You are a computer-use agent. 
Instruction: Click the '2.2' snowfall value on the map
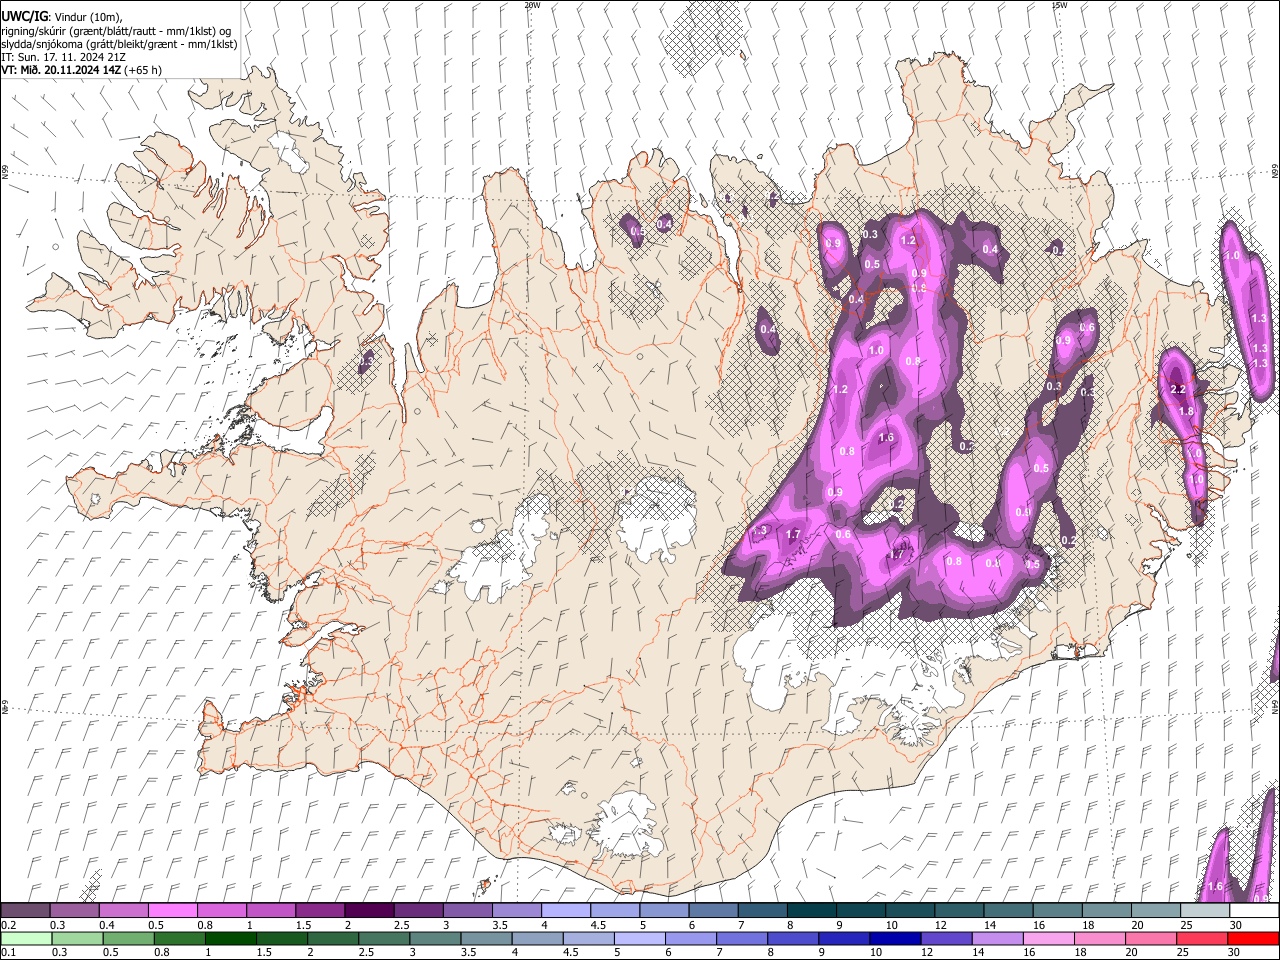(x=1177, y=389)
